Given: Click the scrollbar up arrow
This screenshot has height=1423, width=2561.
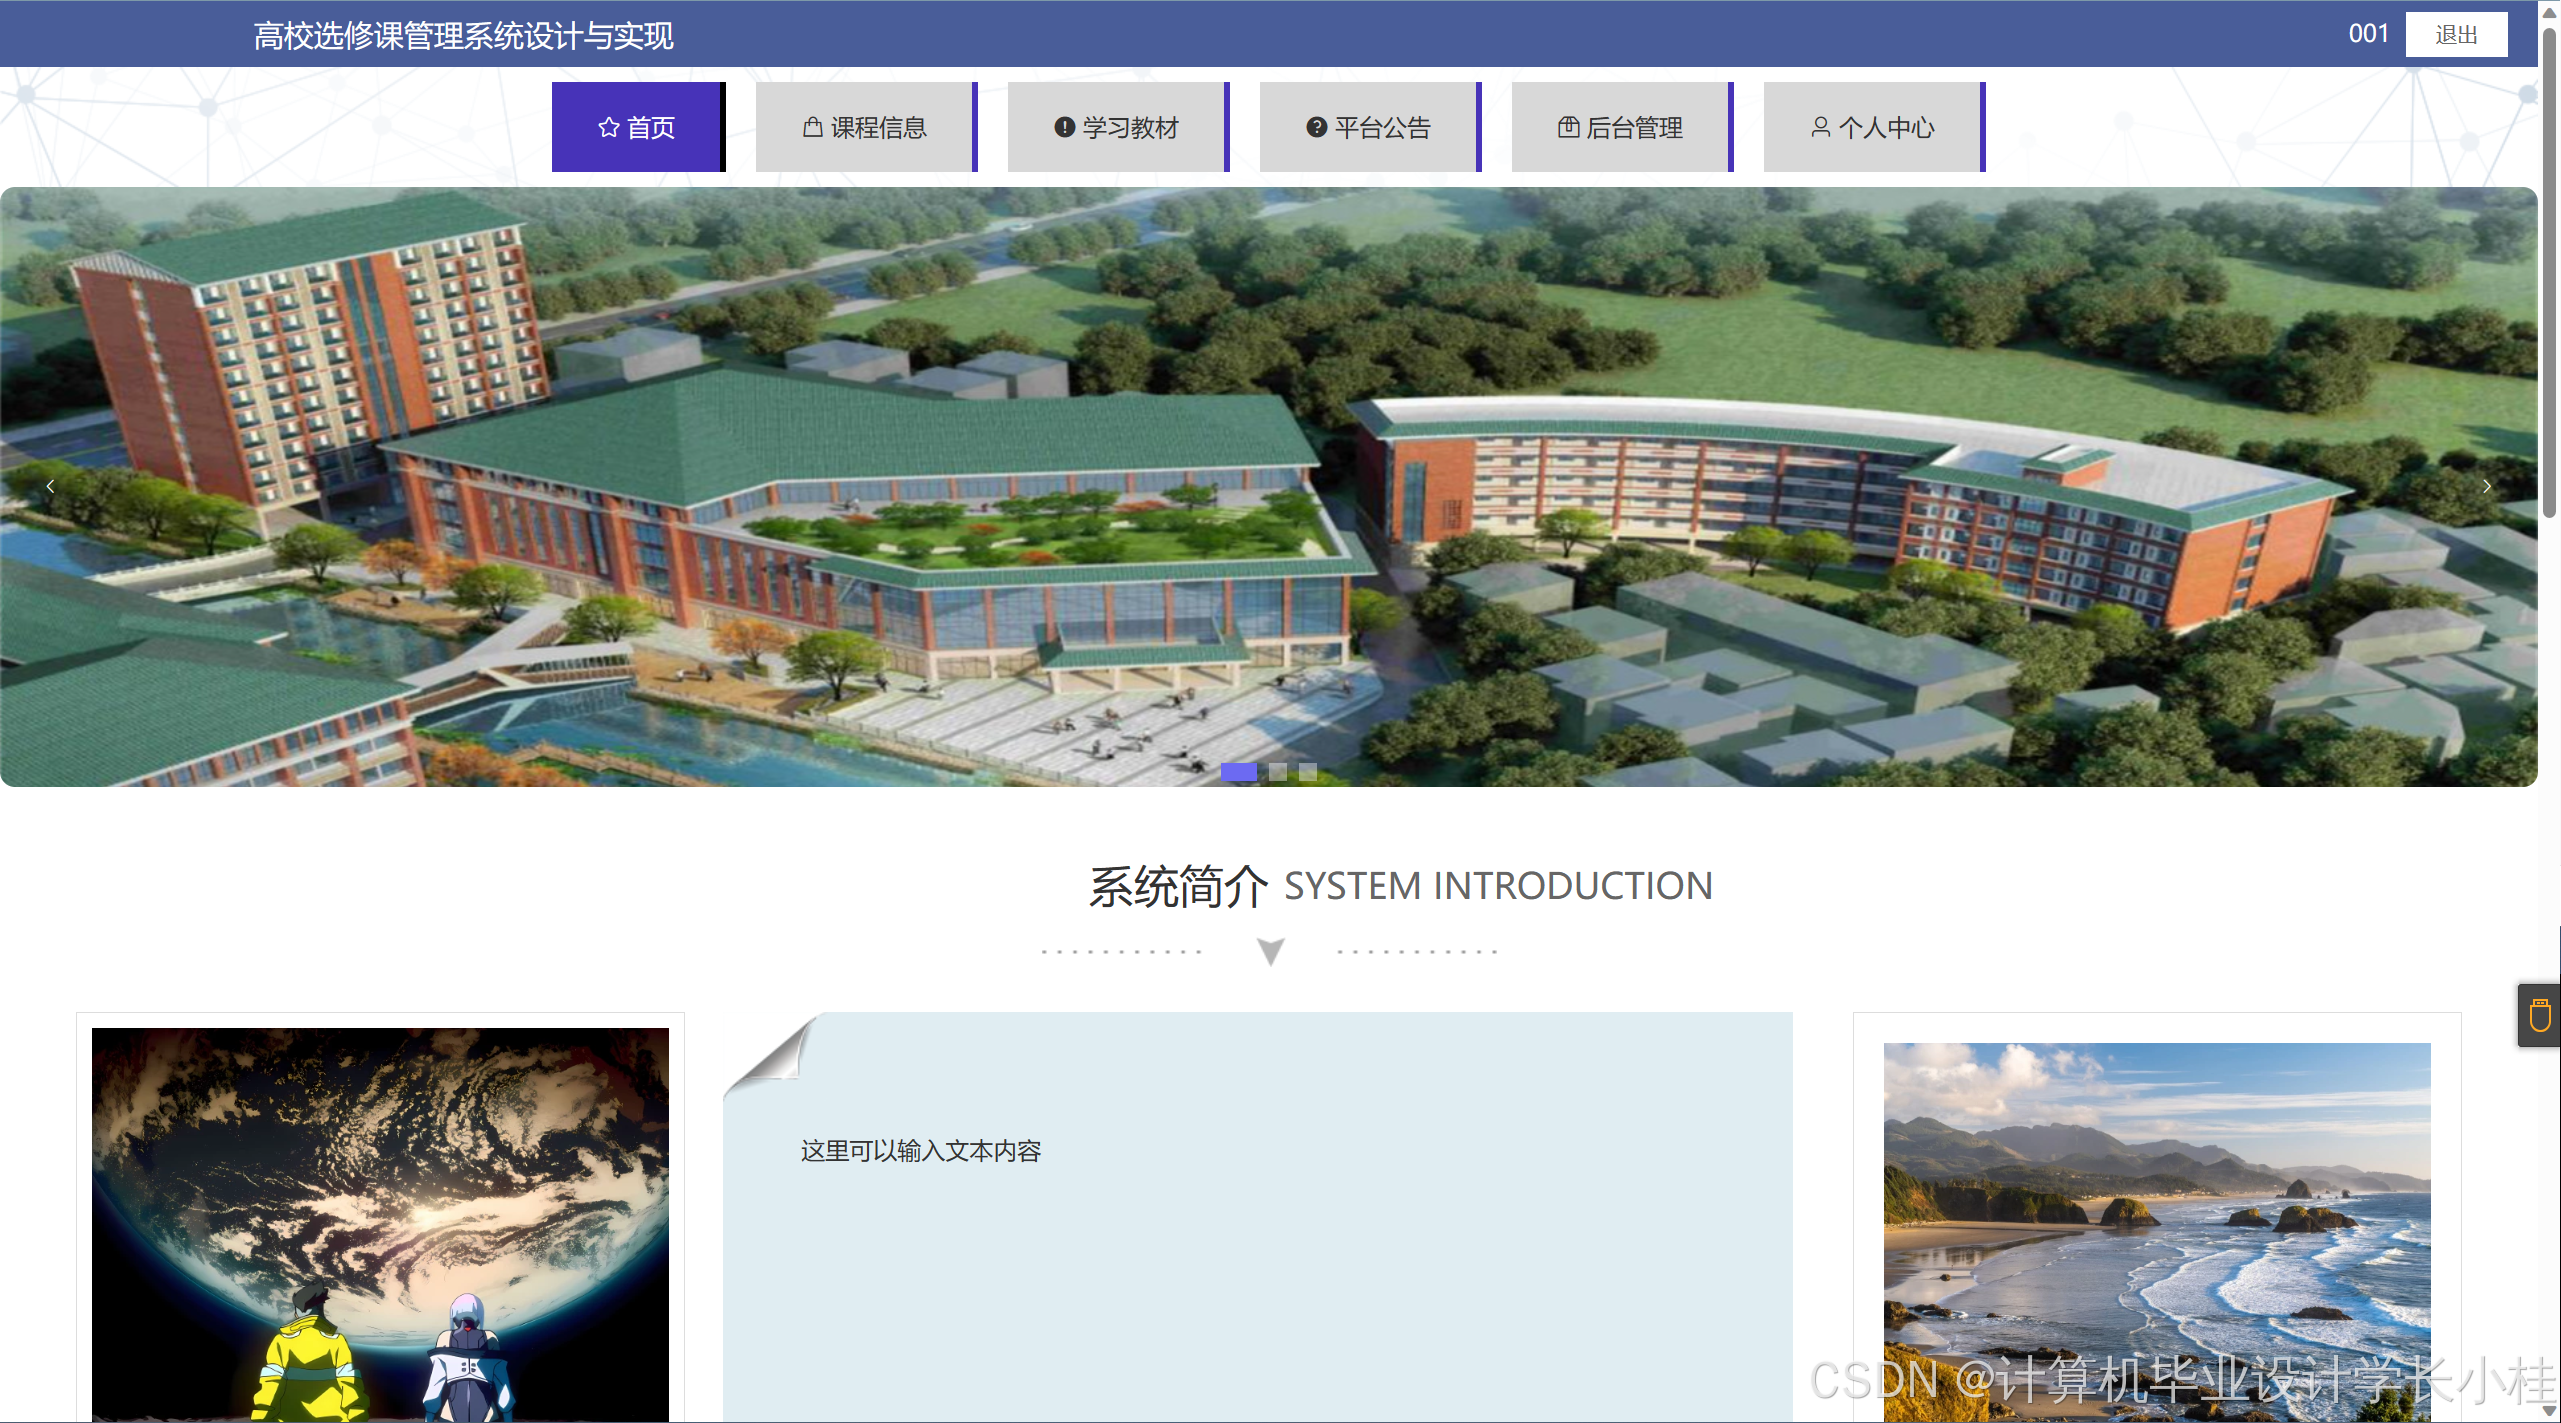Looking at the screenshot, I should pyautogui.click(x=2550, y=12).
